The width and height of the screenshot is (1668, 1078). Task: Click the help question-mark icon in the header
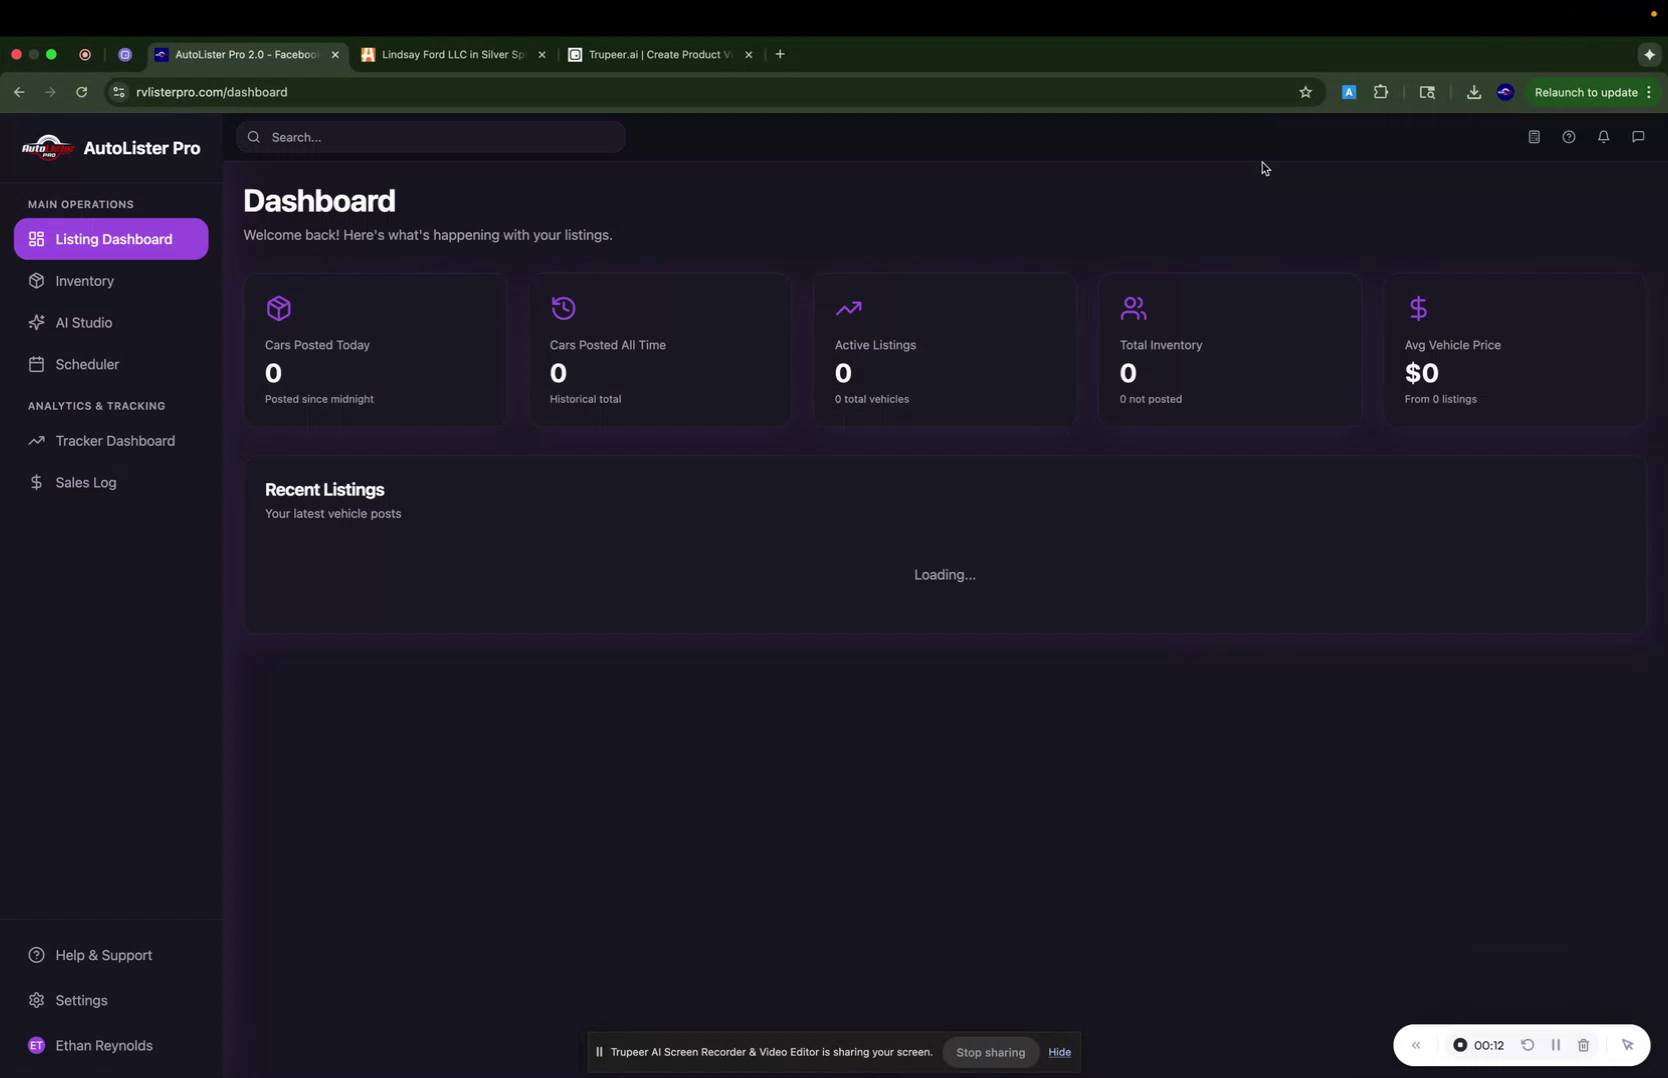pos(1569,137)
